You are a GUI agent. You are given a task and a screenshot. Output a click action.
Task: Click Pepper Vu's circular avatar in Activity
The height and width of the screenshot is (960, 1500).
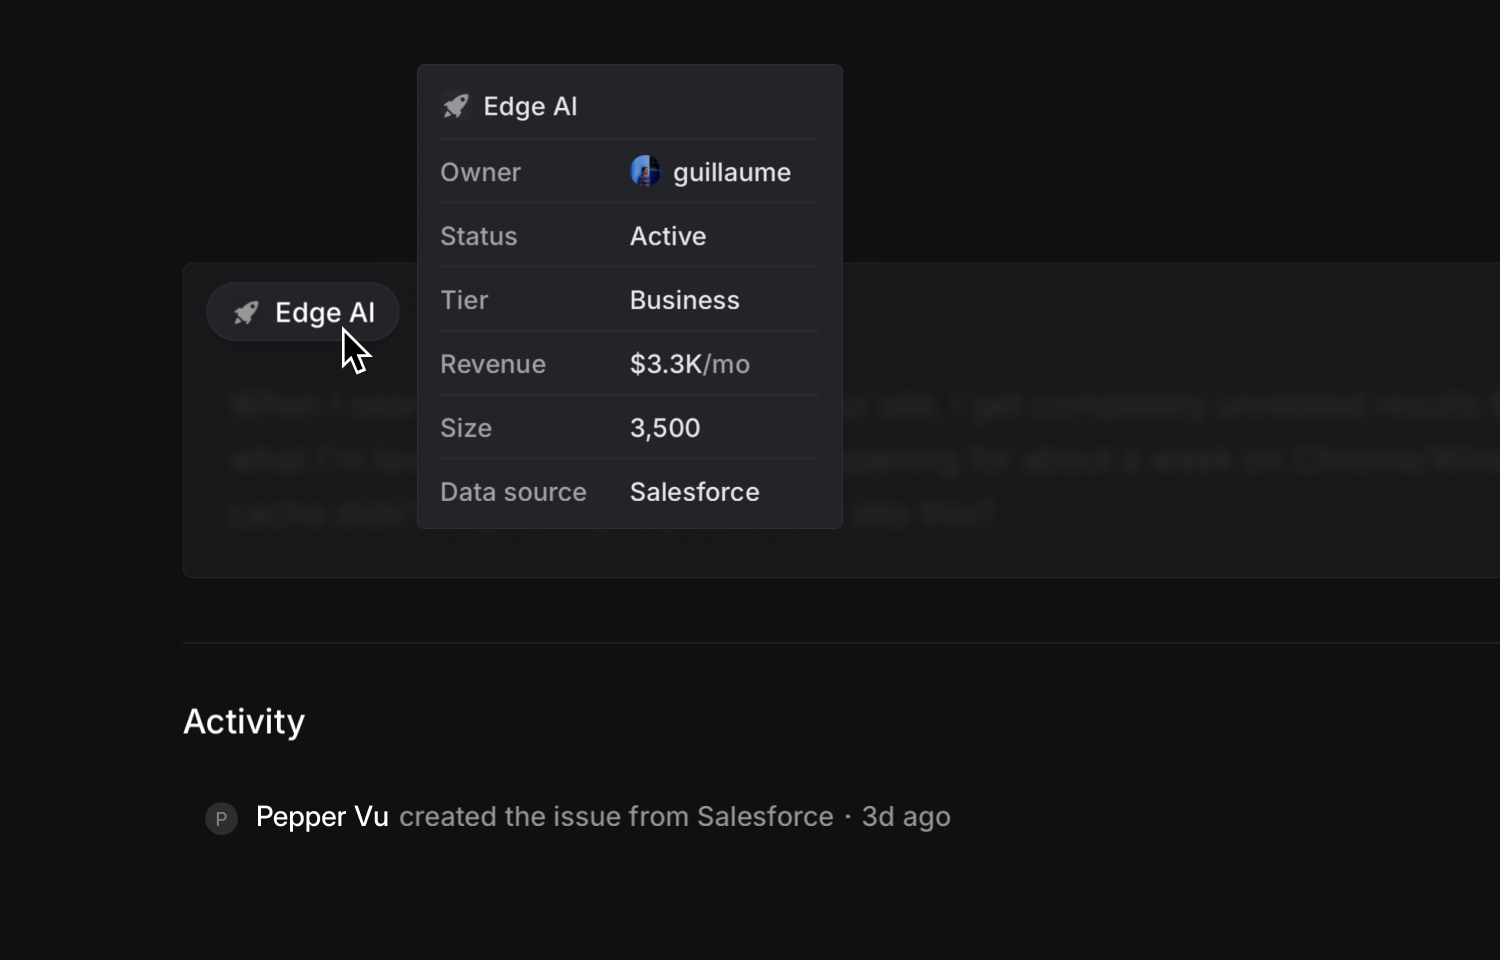pos(221,818)
